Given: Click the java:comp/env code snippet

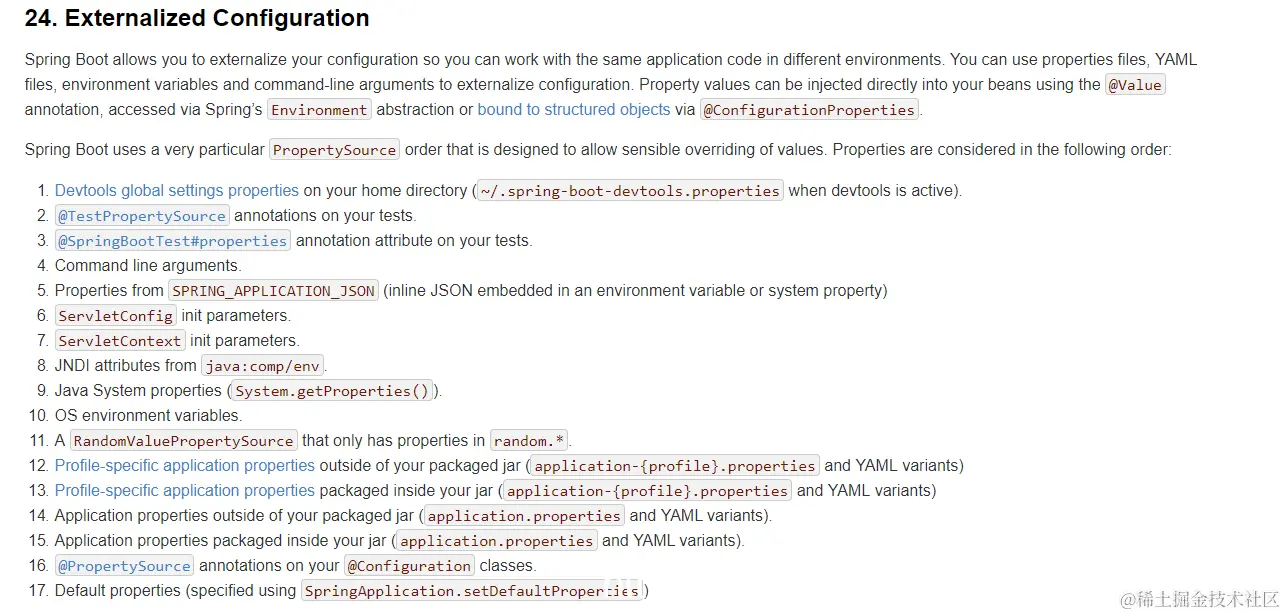Looking at the screenshot, I should [263, 366].
